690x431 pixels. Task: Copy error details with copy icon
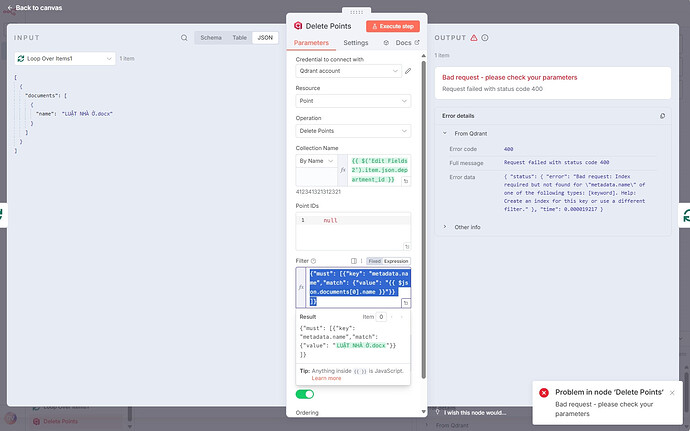pos(662,116)
